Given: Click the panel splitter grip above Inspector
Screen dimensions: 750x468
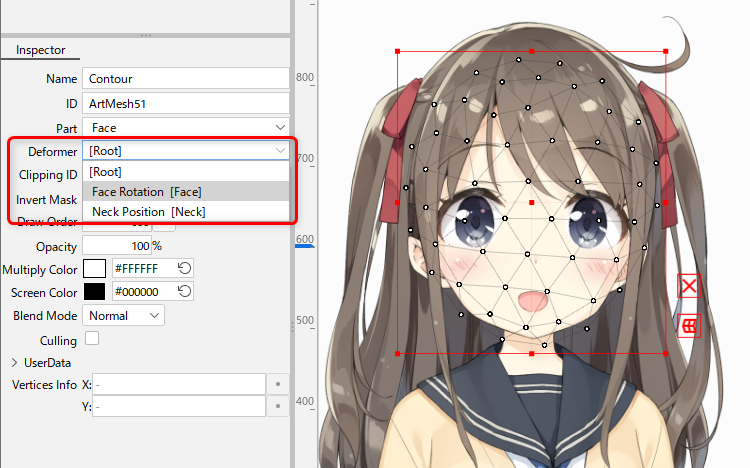Looking at the screenshot, I should pyautogui.click(x=146, y=35).
